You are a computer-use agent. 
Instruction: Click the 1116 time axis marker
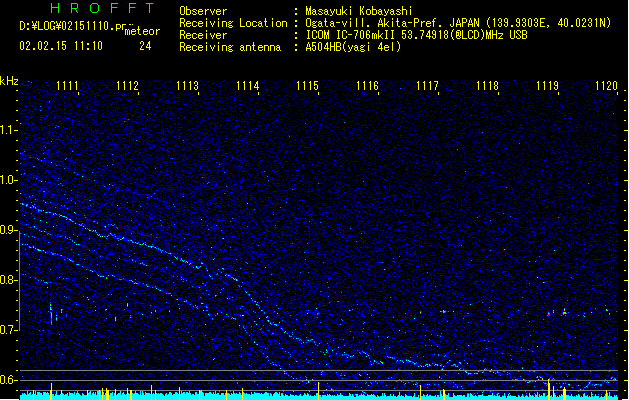[367, 86]
